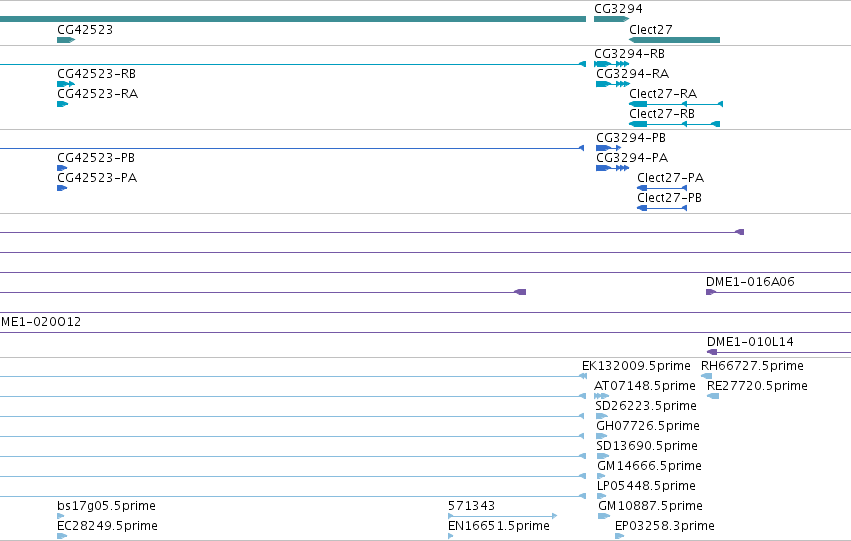Viewport: 851px width, 541px height.
Task: Select the DME1-010L14 feature label
Action: [750, 342]
